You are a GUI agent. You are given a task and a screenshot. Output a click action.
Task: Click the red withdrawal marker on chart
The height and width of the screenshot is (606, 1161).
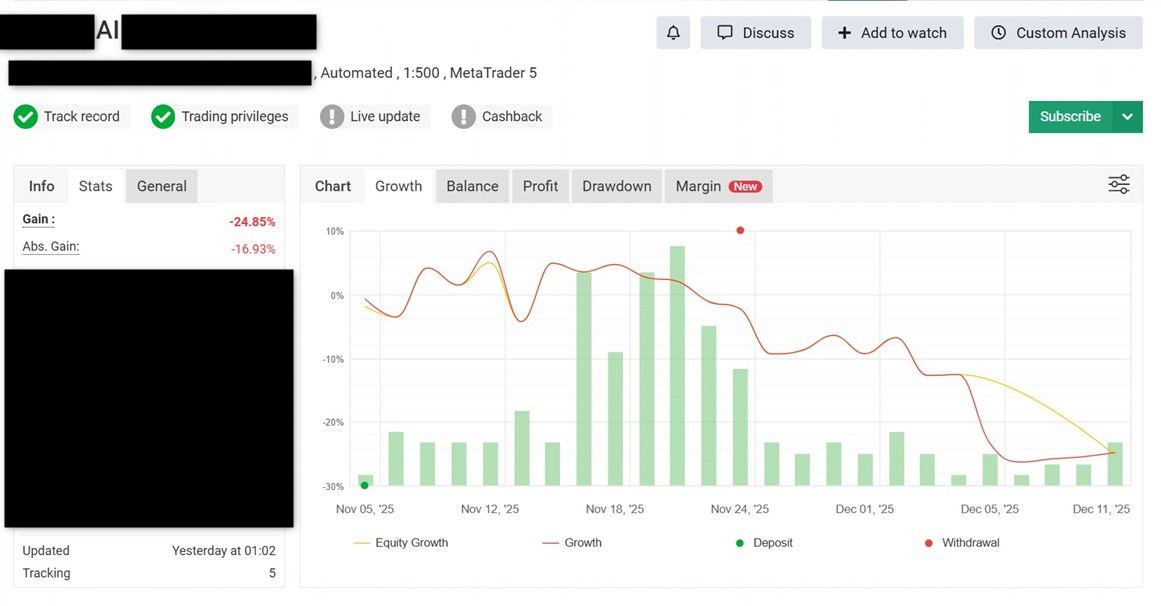tap(740, 231)
